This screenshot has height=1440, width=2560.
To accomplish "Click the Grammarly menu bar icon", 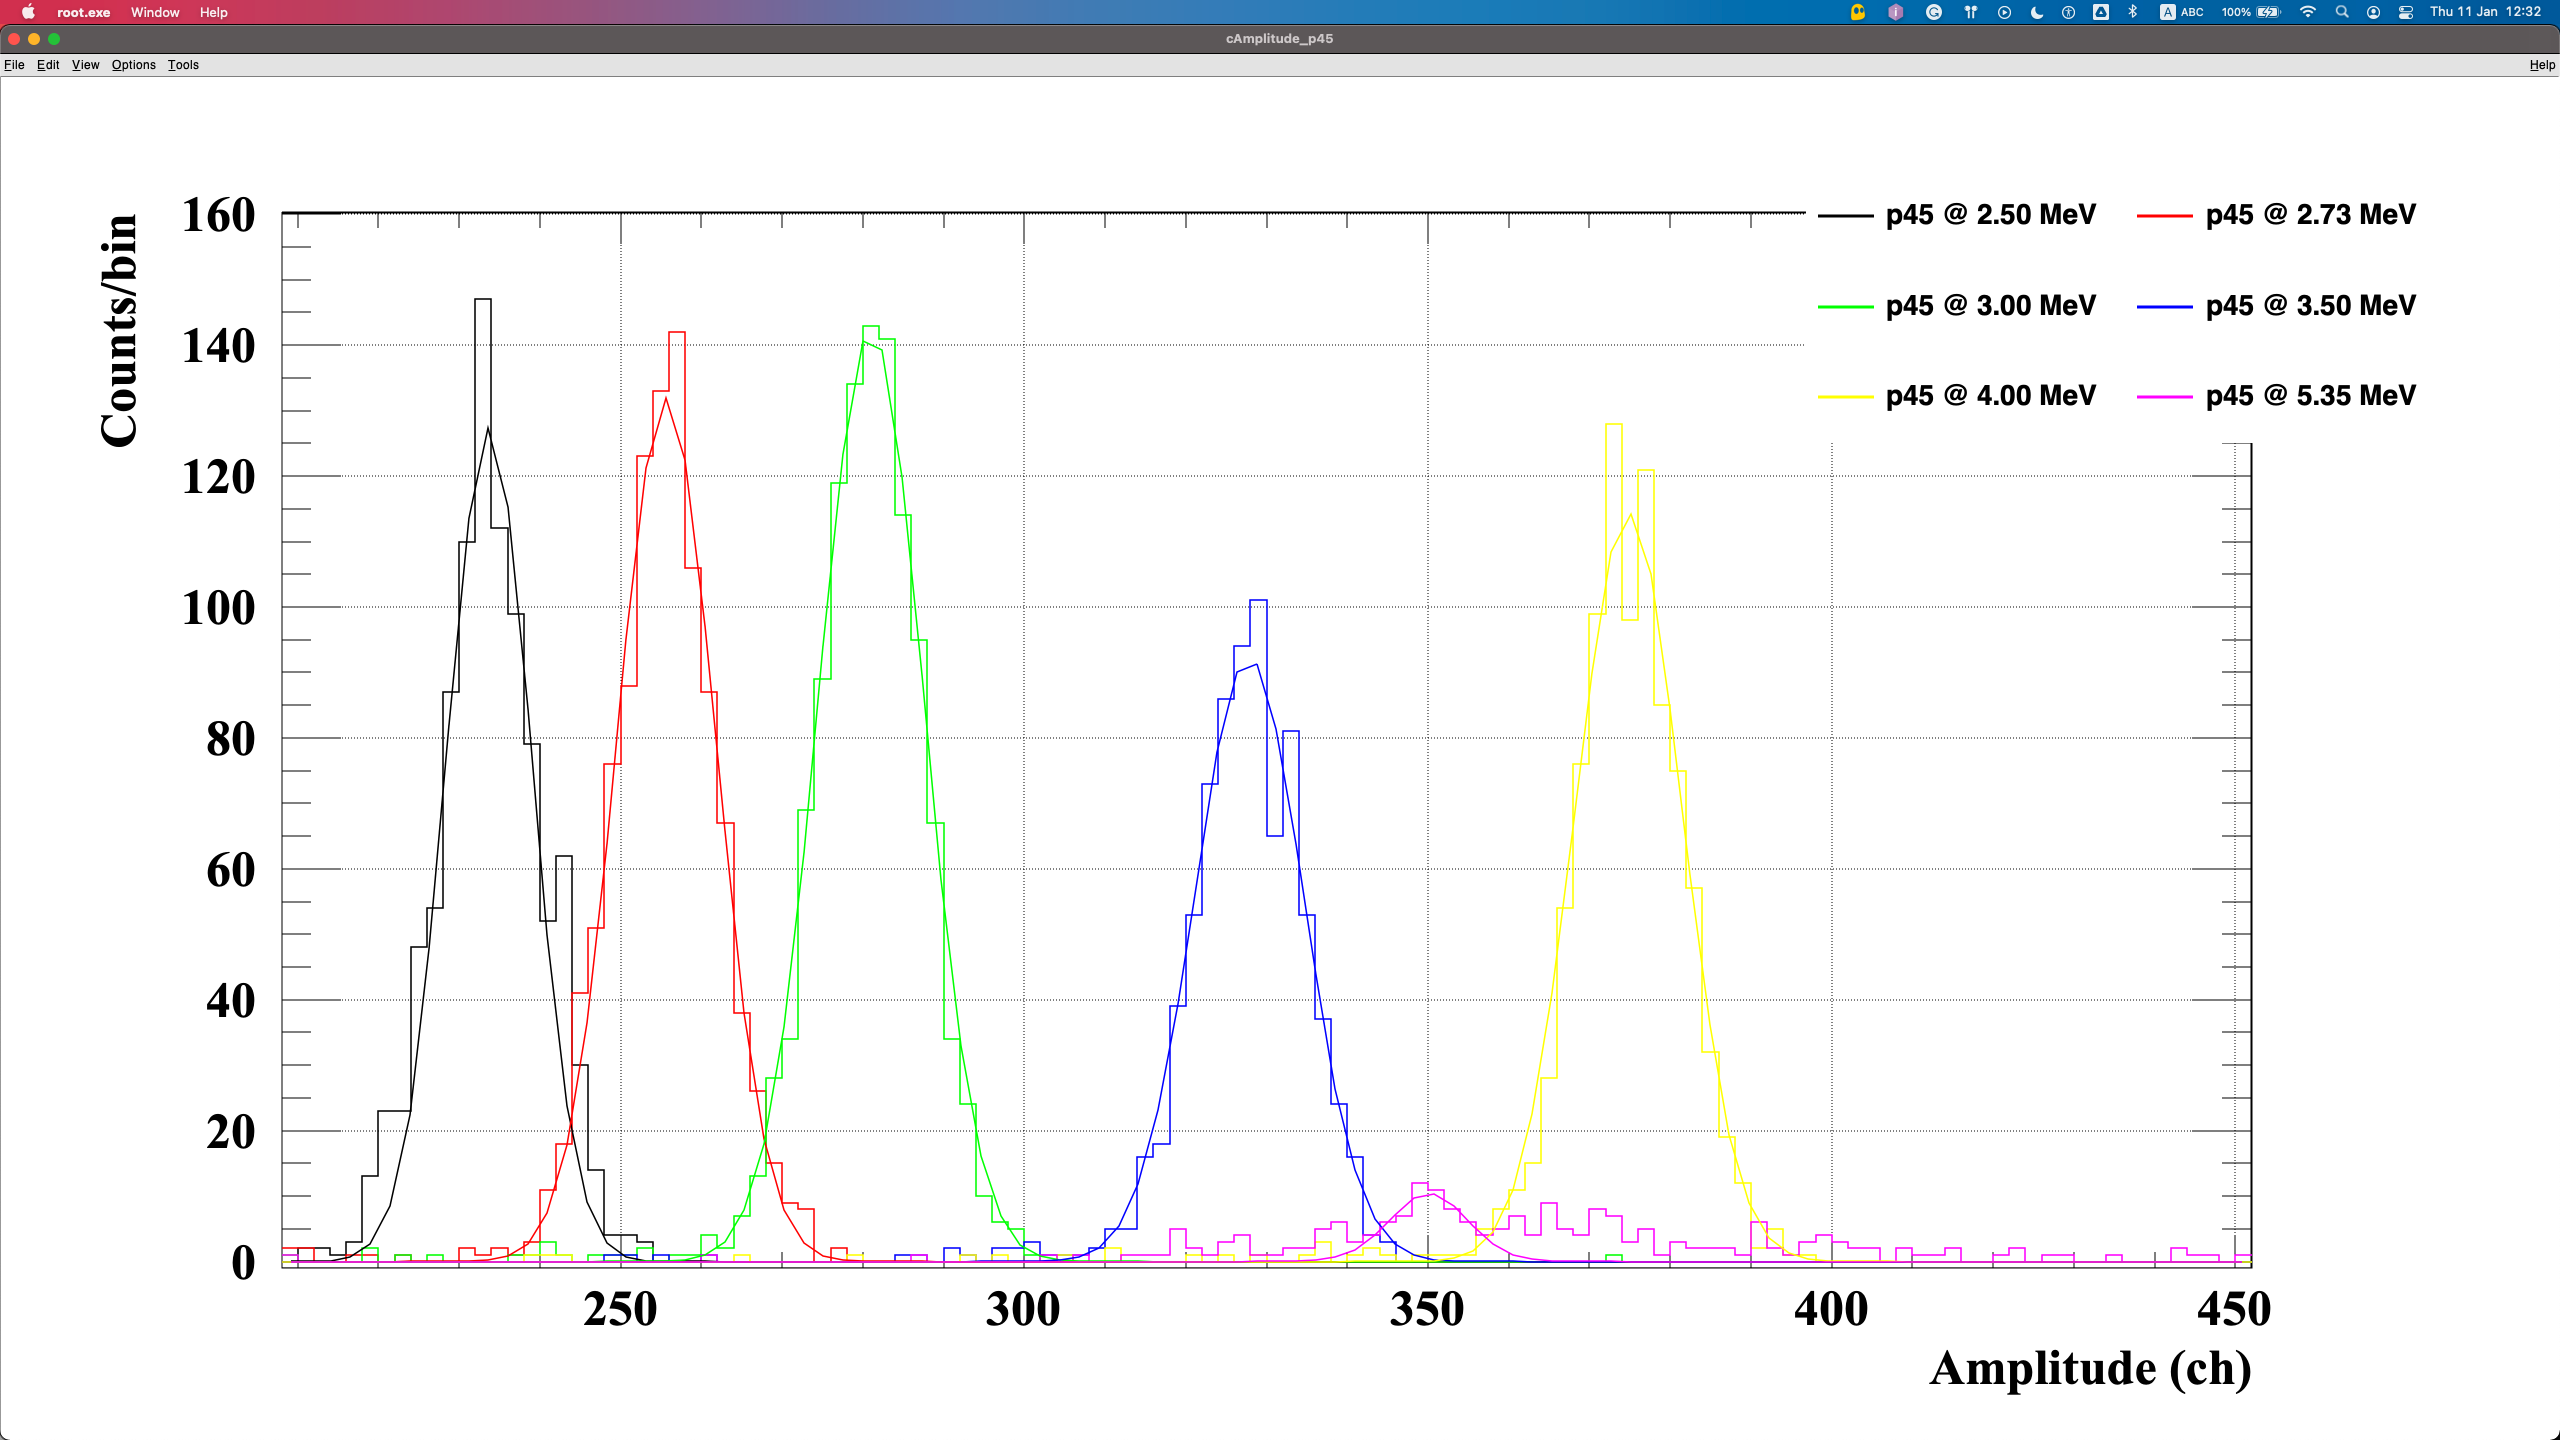I will point(1934,12).
